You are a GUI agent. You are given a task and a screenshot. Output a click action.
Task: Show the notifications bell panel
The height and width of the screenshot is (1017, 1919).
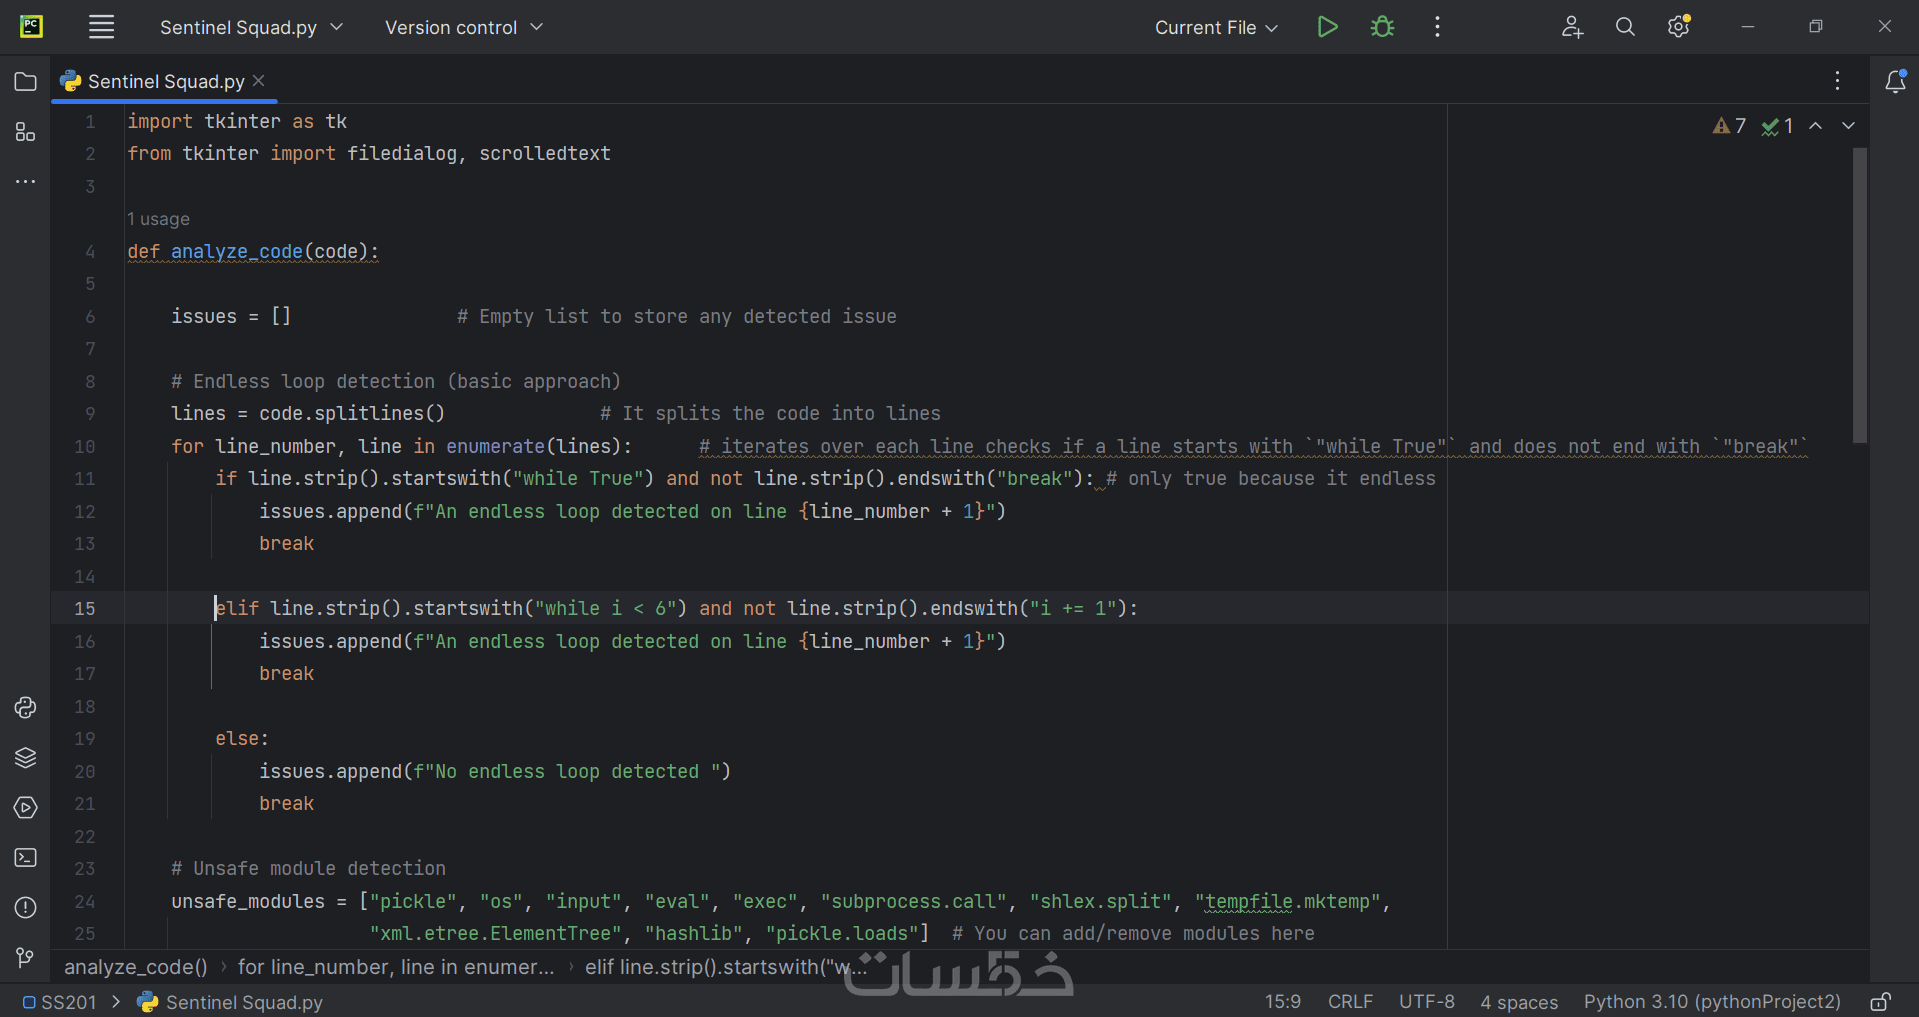pyautogui.click(x=1894, y=81)
